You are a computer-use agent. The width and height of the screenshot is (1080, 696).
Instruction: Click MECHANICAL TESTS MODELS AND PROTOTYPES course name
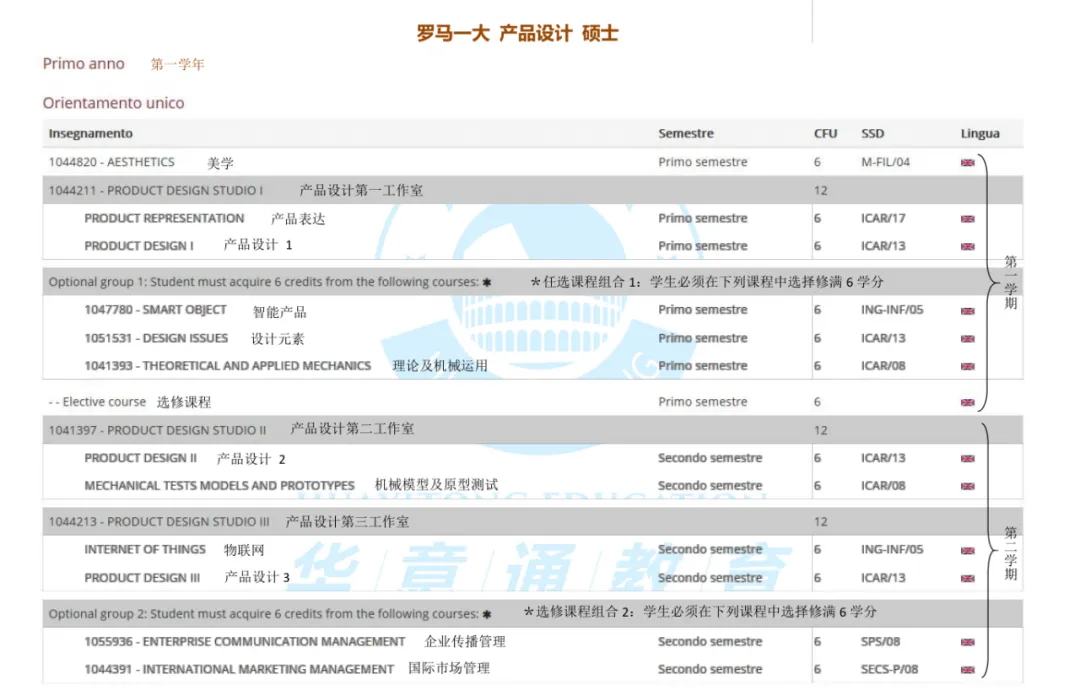[219, 485]
